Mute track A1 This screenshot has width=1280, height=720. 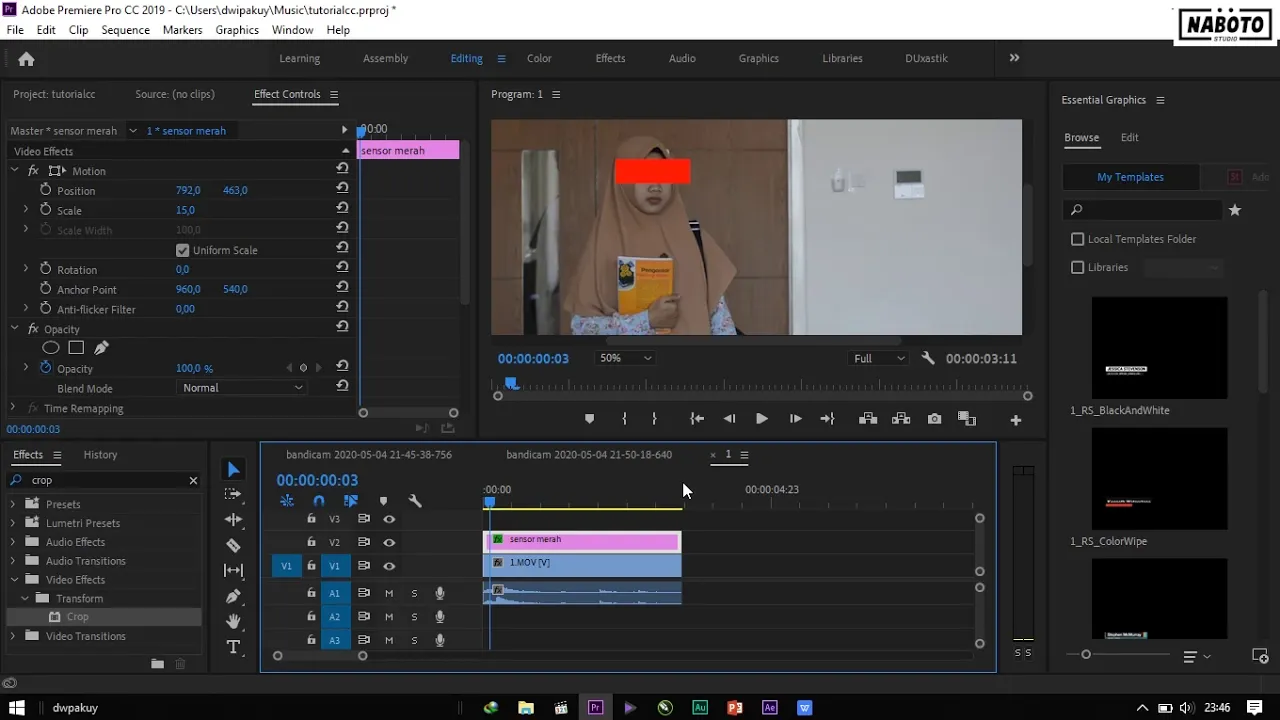click(x=389, y=593)
